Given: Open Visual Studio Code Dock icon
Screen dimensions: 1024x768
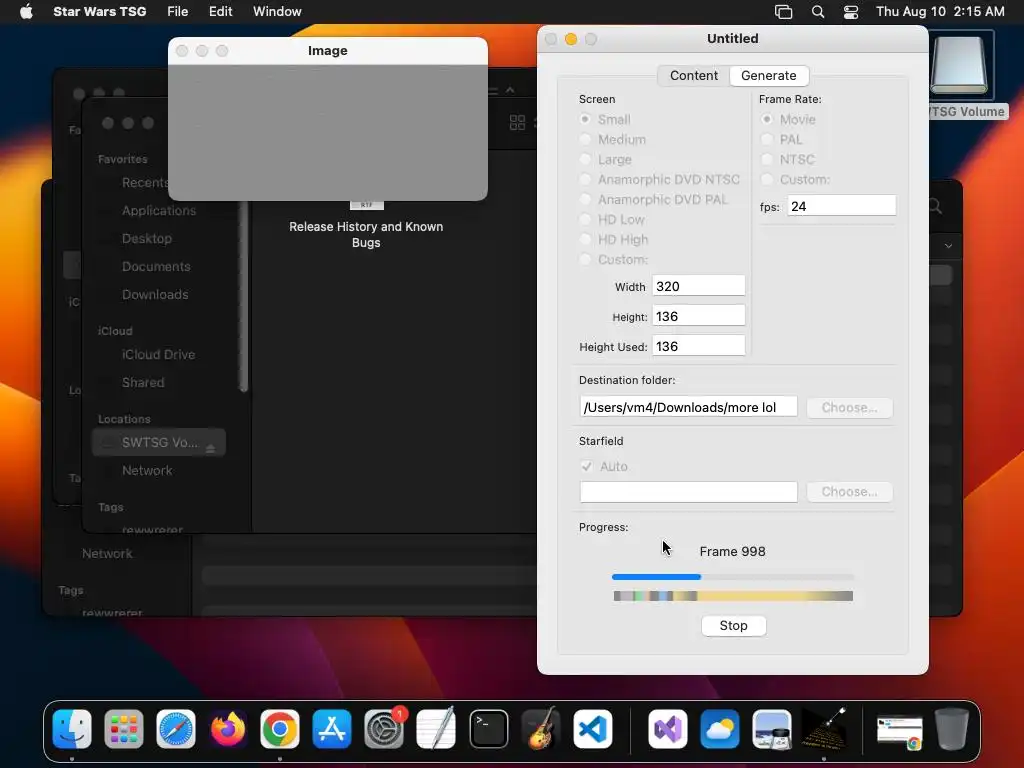Looking at the screenshot, I should point(593,729).
